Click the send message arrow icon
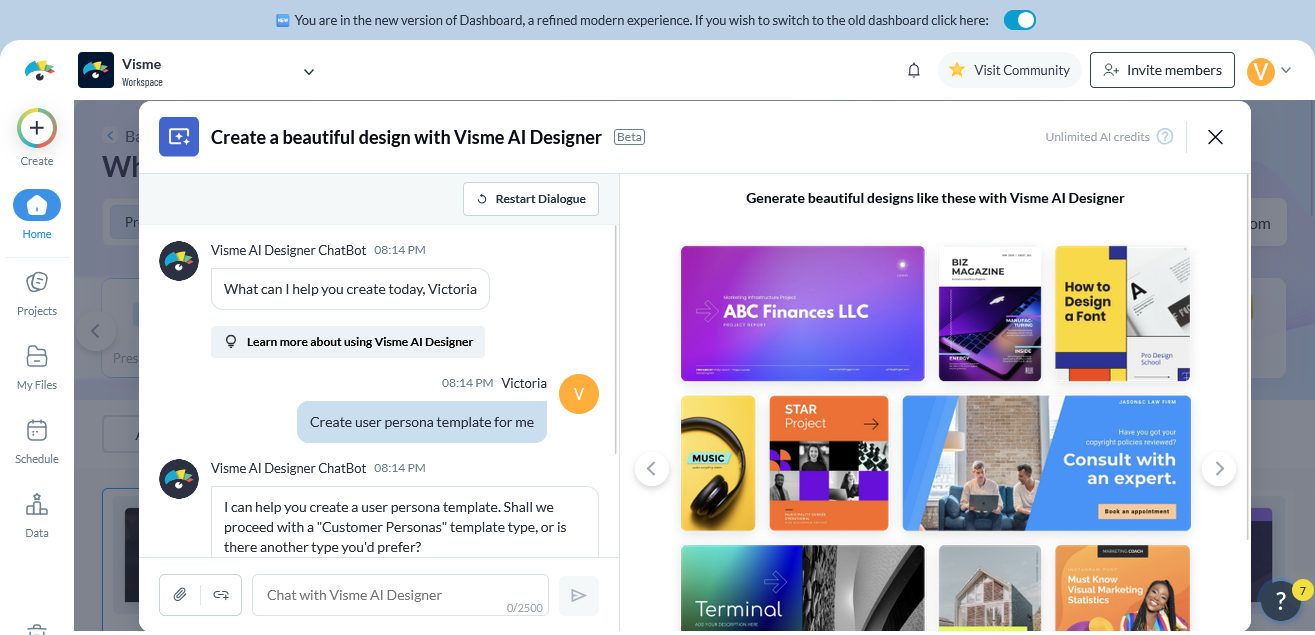 click(578, 594)
